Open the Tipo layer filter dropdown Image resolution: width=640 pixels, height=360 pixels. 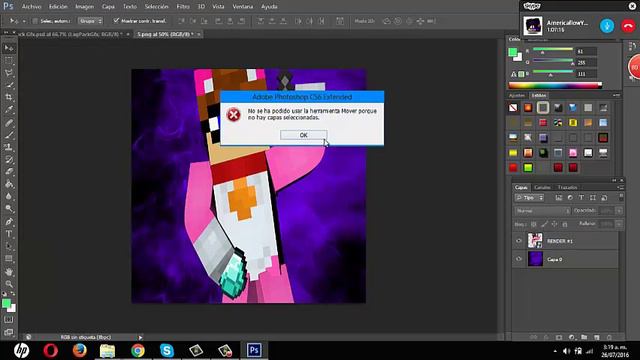(x=529, y=198)
